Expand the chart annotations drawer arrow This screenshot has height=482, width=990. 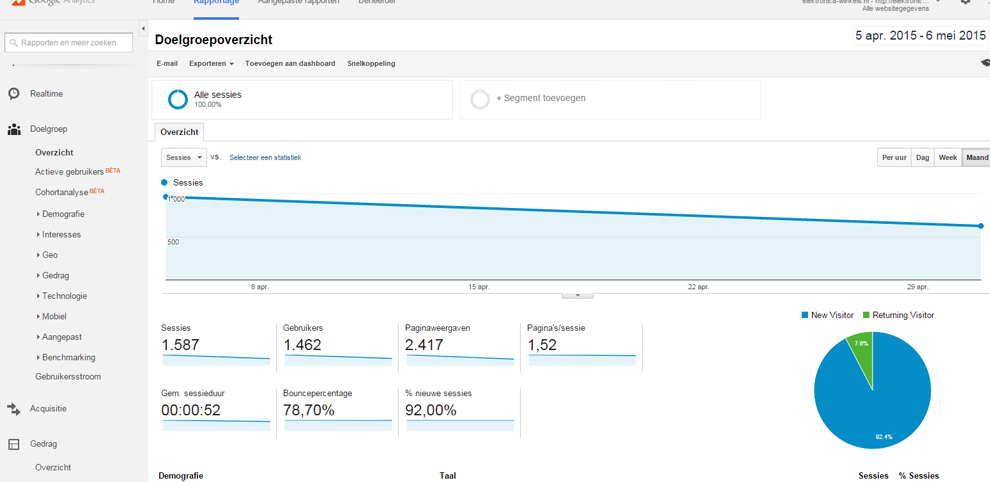coord(577,295)
